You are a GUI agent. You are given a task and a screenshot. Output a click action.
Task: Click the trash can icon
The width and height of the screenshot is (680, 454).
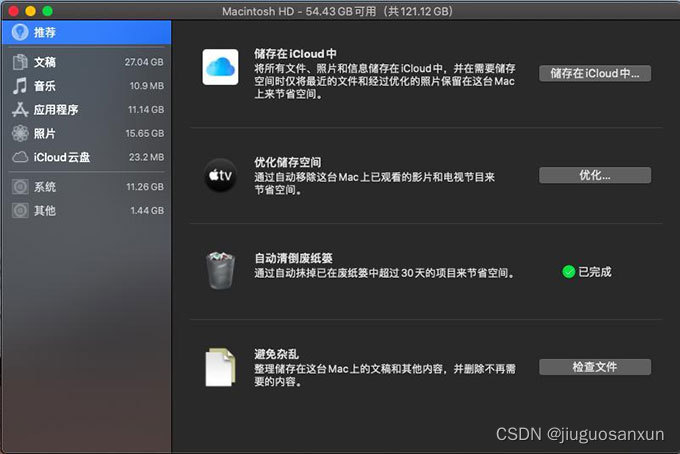220,270
